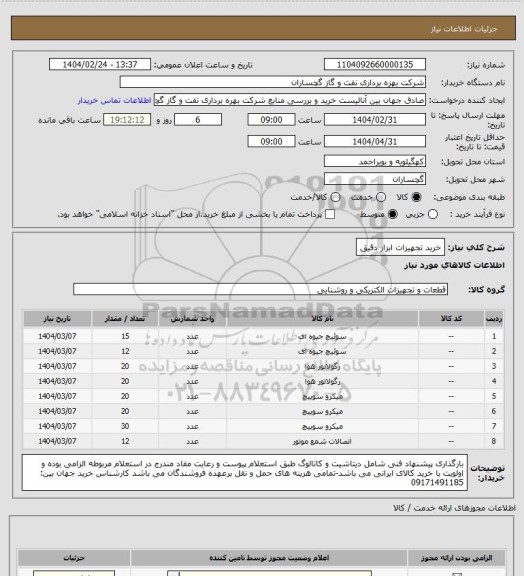Open the buyer contact information link
The image size is (524, 576).
[x=114, y=100]
